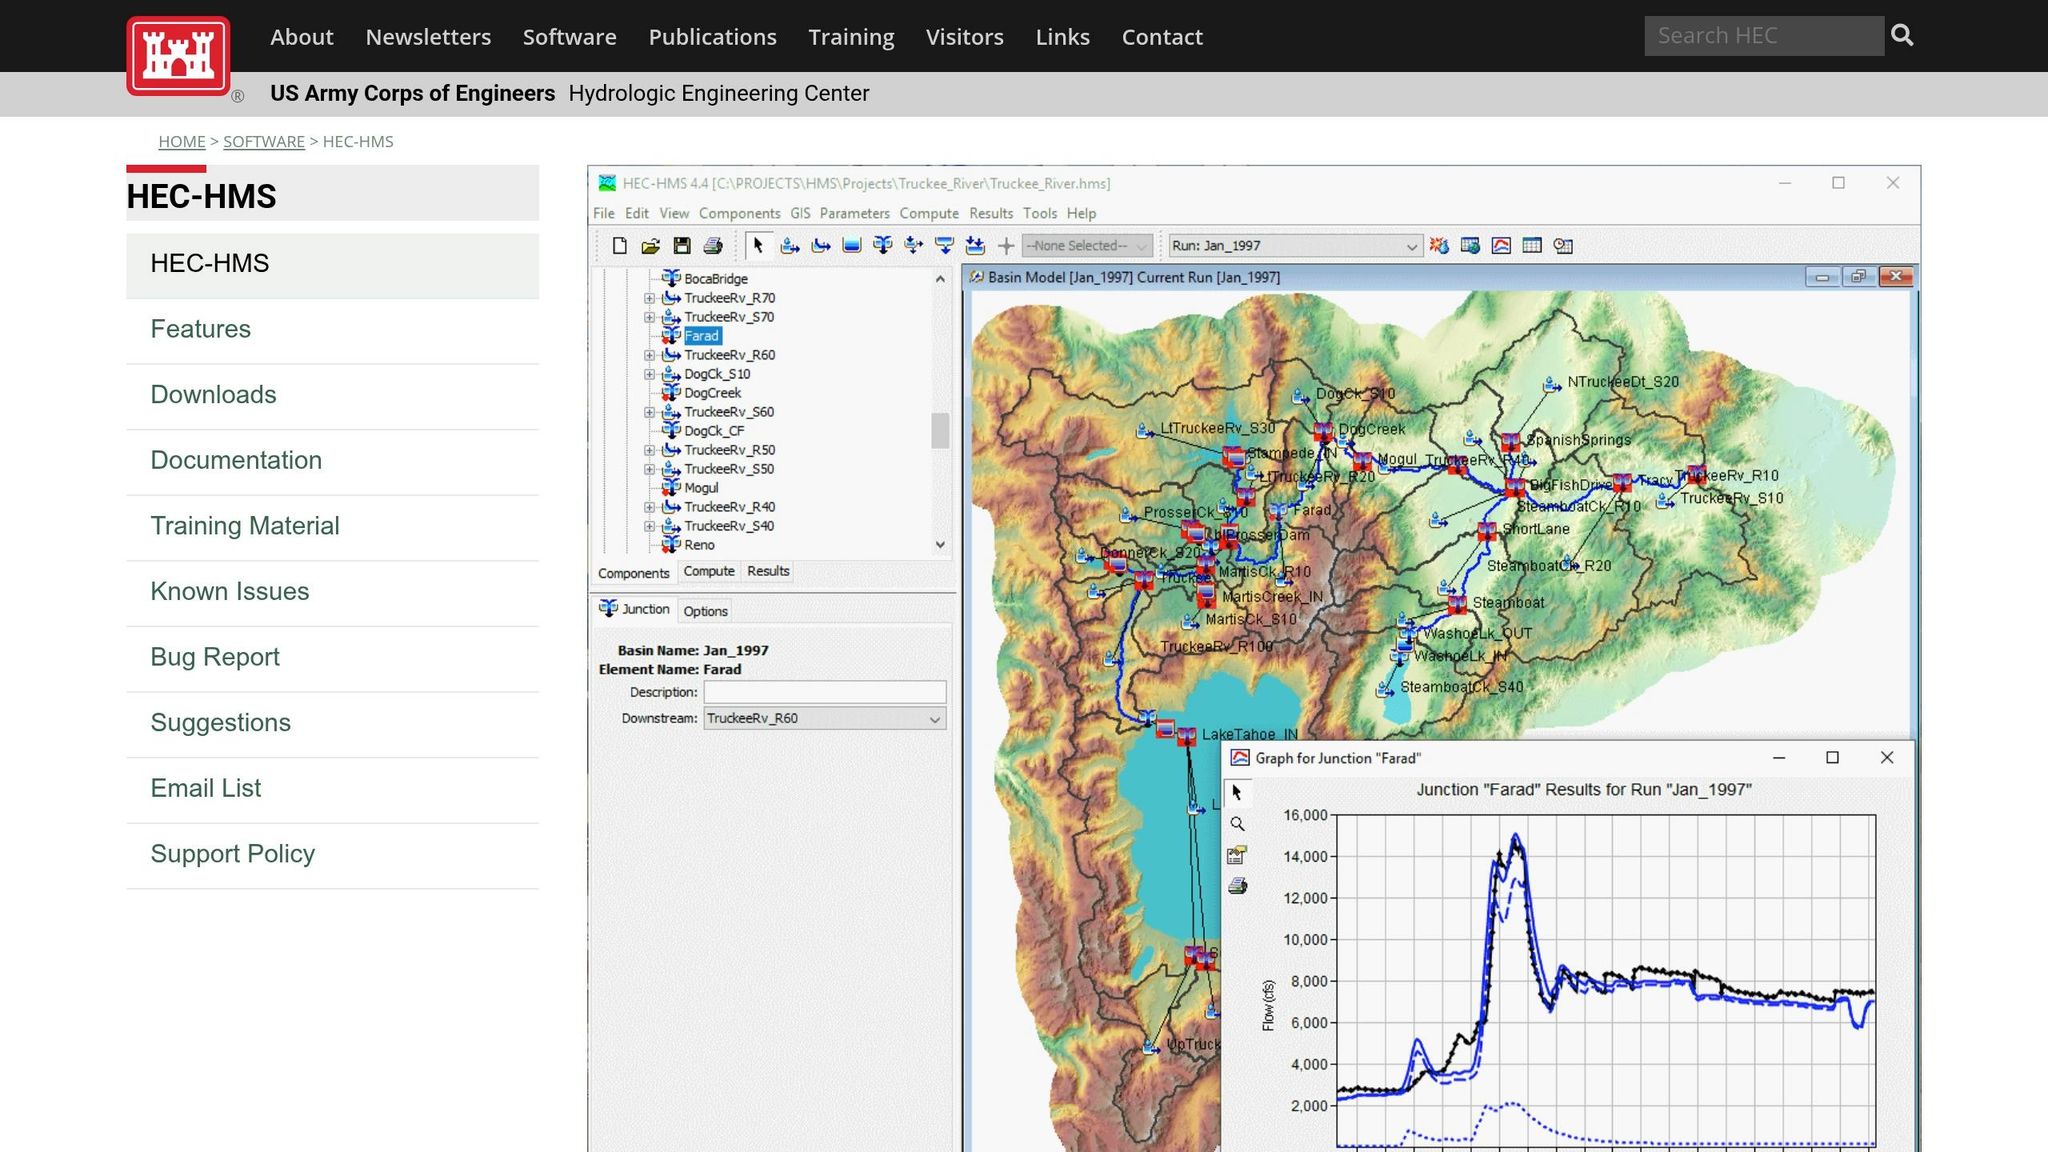Screen dimensions: 2048x1152
Task: Select BocaBridge in the component tree
Action: (716, 279)
